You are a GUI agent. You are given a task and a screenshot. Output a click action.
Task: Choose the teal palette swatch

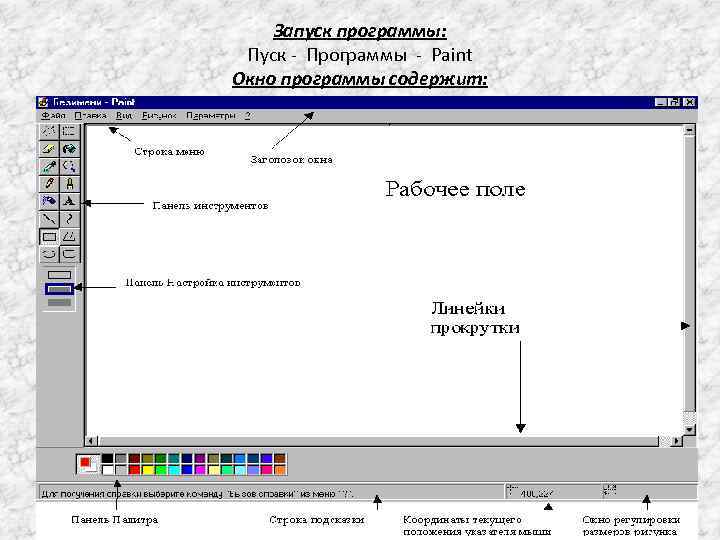[174, 458]
